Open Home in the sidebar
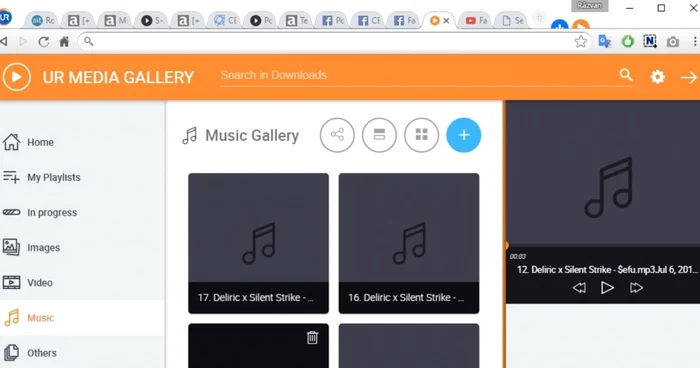 [83, 142]
